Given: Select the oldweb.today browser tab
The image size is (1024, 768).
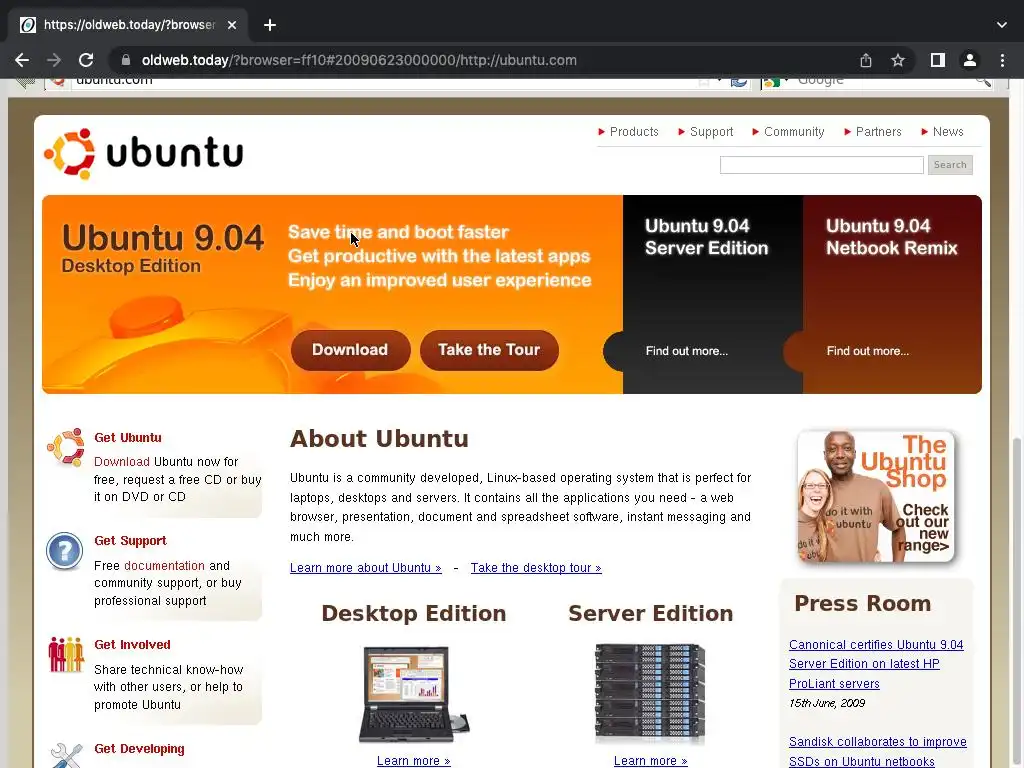Looking at the screenshot, I should pyautogui.click(x=129, y=25).
